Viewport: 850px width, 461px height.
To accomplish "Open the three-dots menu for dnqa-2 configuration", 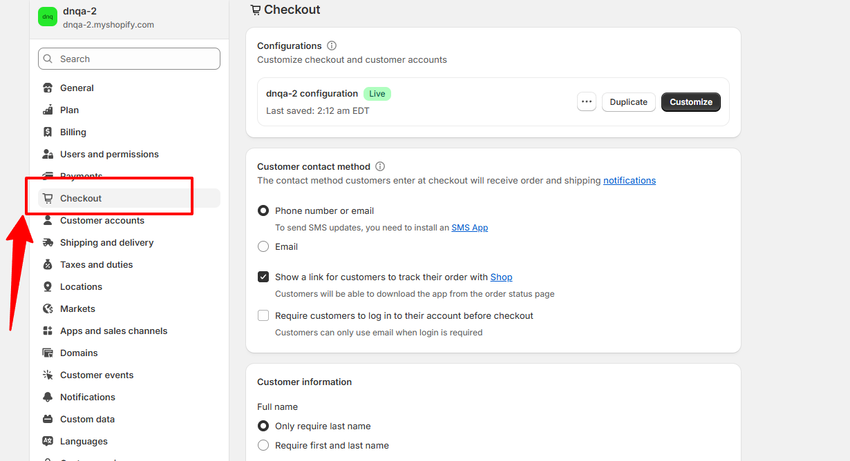I will (x=587, y=102).
